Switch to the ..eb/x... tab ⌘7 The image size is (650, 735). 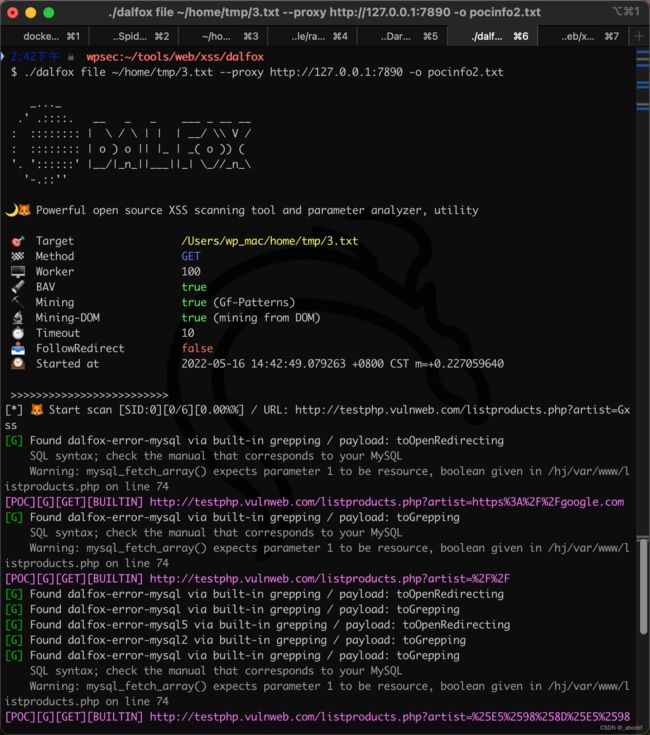[583, 36]
